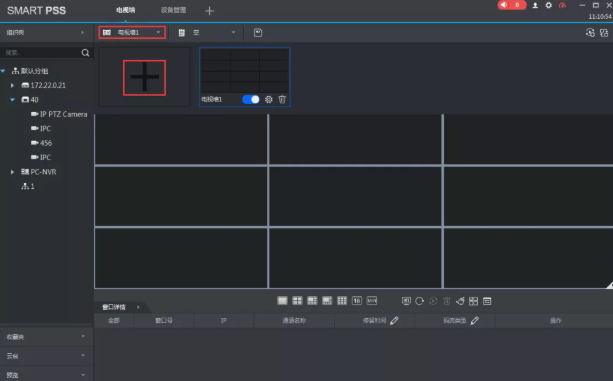Delete TV wall 1 with trash icon
Viewport: 613px width, 381px height.
click(282, 99)
